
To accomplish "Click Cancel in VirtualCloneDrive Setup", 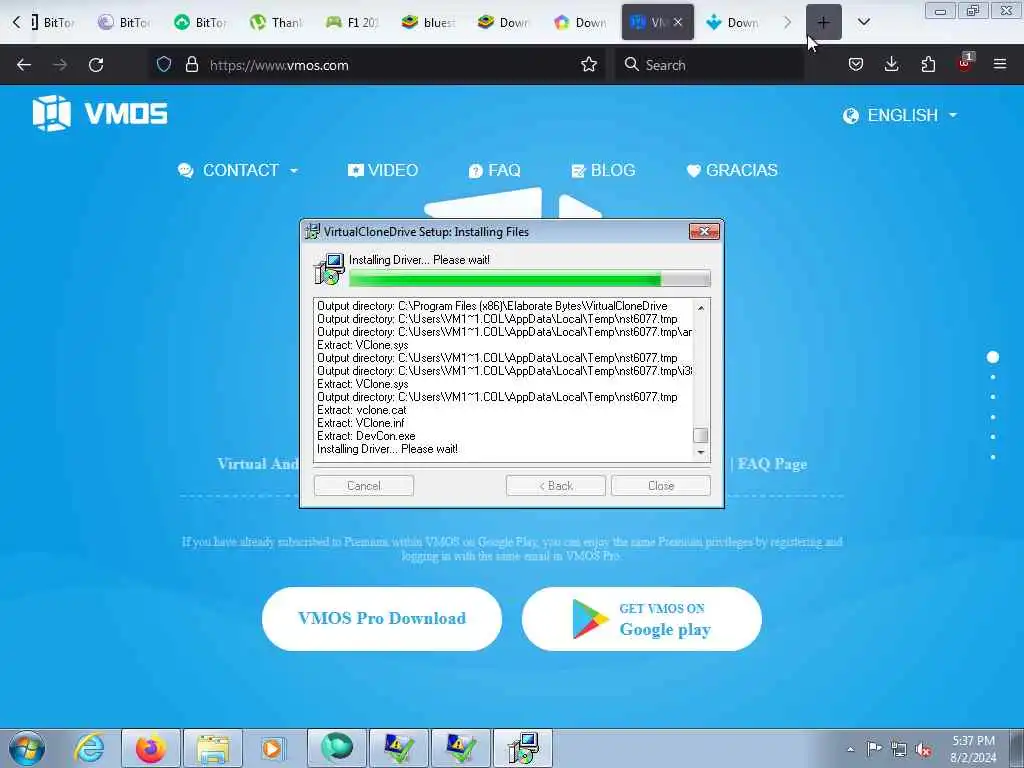I will pos(364,486).
